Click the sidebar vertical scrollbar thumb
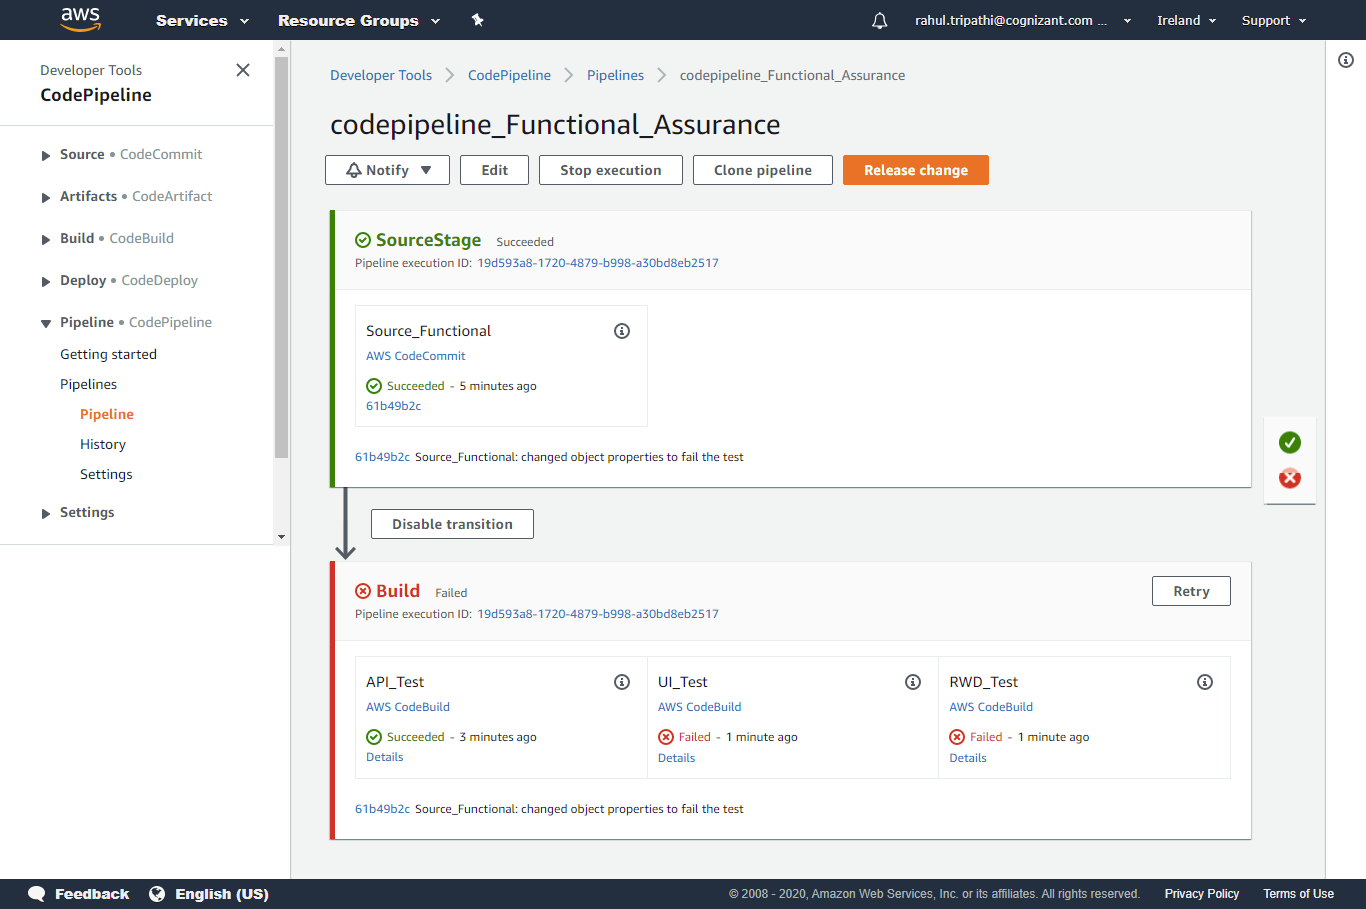This screenshot has height=909, width=1366. coord(281,257)
